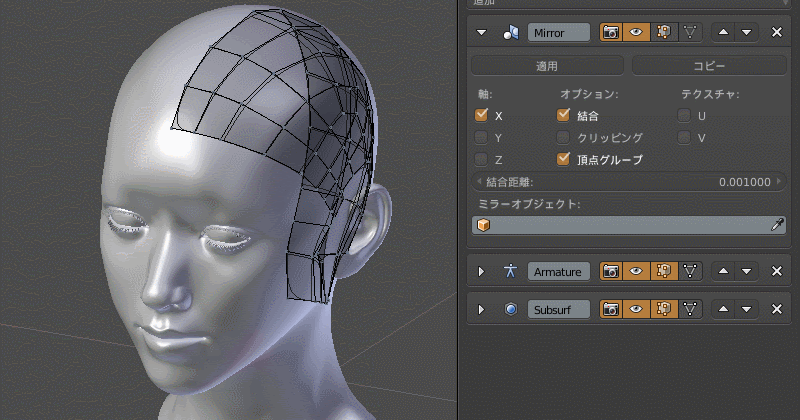Move Subsurf modifier up in stack
The height and width of the screenshot is (420, 800).
[x=722, y=309]
